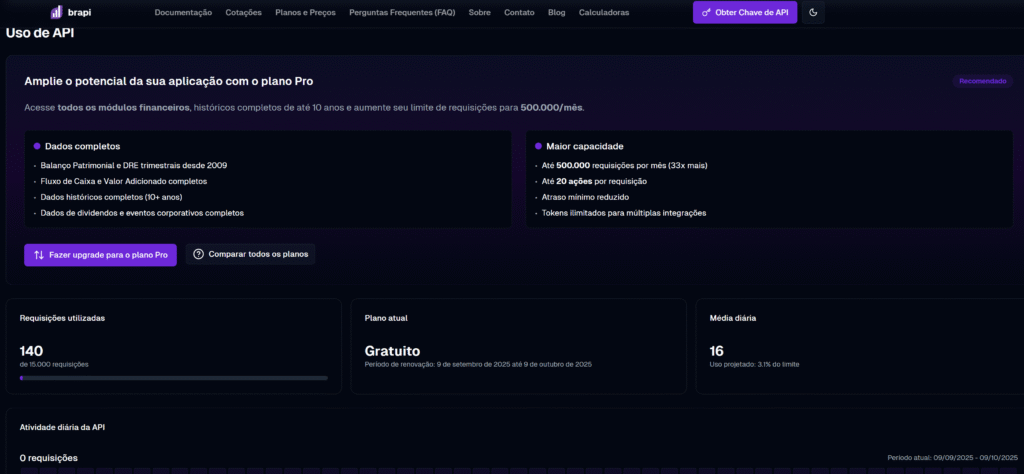Viewport: 1024px width, 474px height.
Task: Click Plano atual card label
Action: point(386,318)
